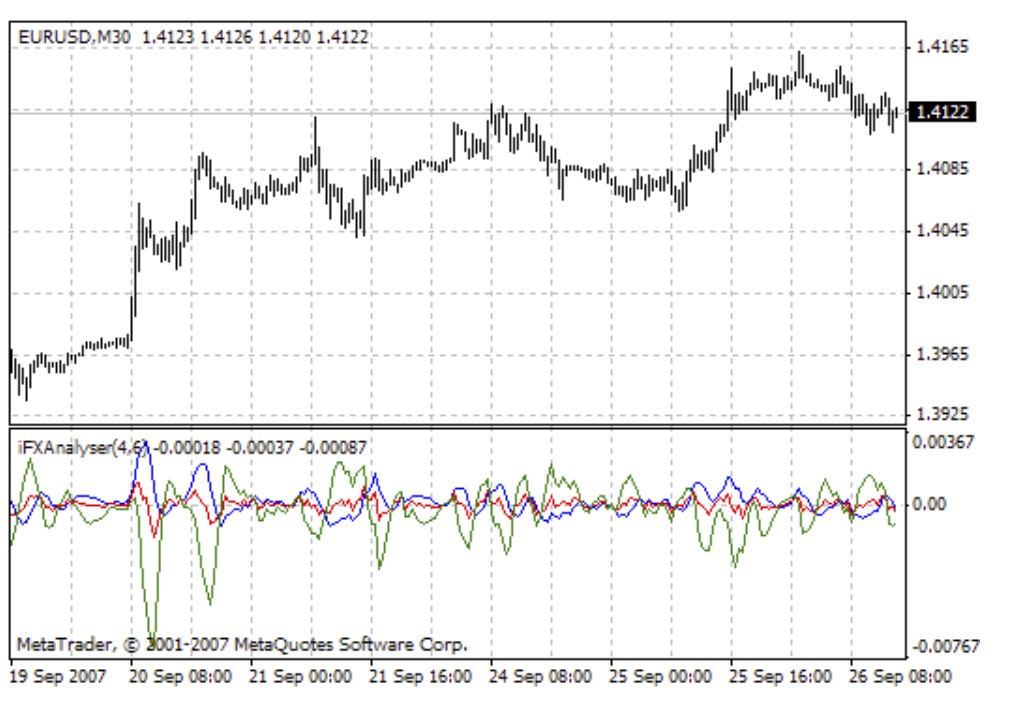Image resolution: width=1012 pixels, height=714 pixels.
Task: Click the 26 Sep 08:00 time label
Action: (900, 677)
